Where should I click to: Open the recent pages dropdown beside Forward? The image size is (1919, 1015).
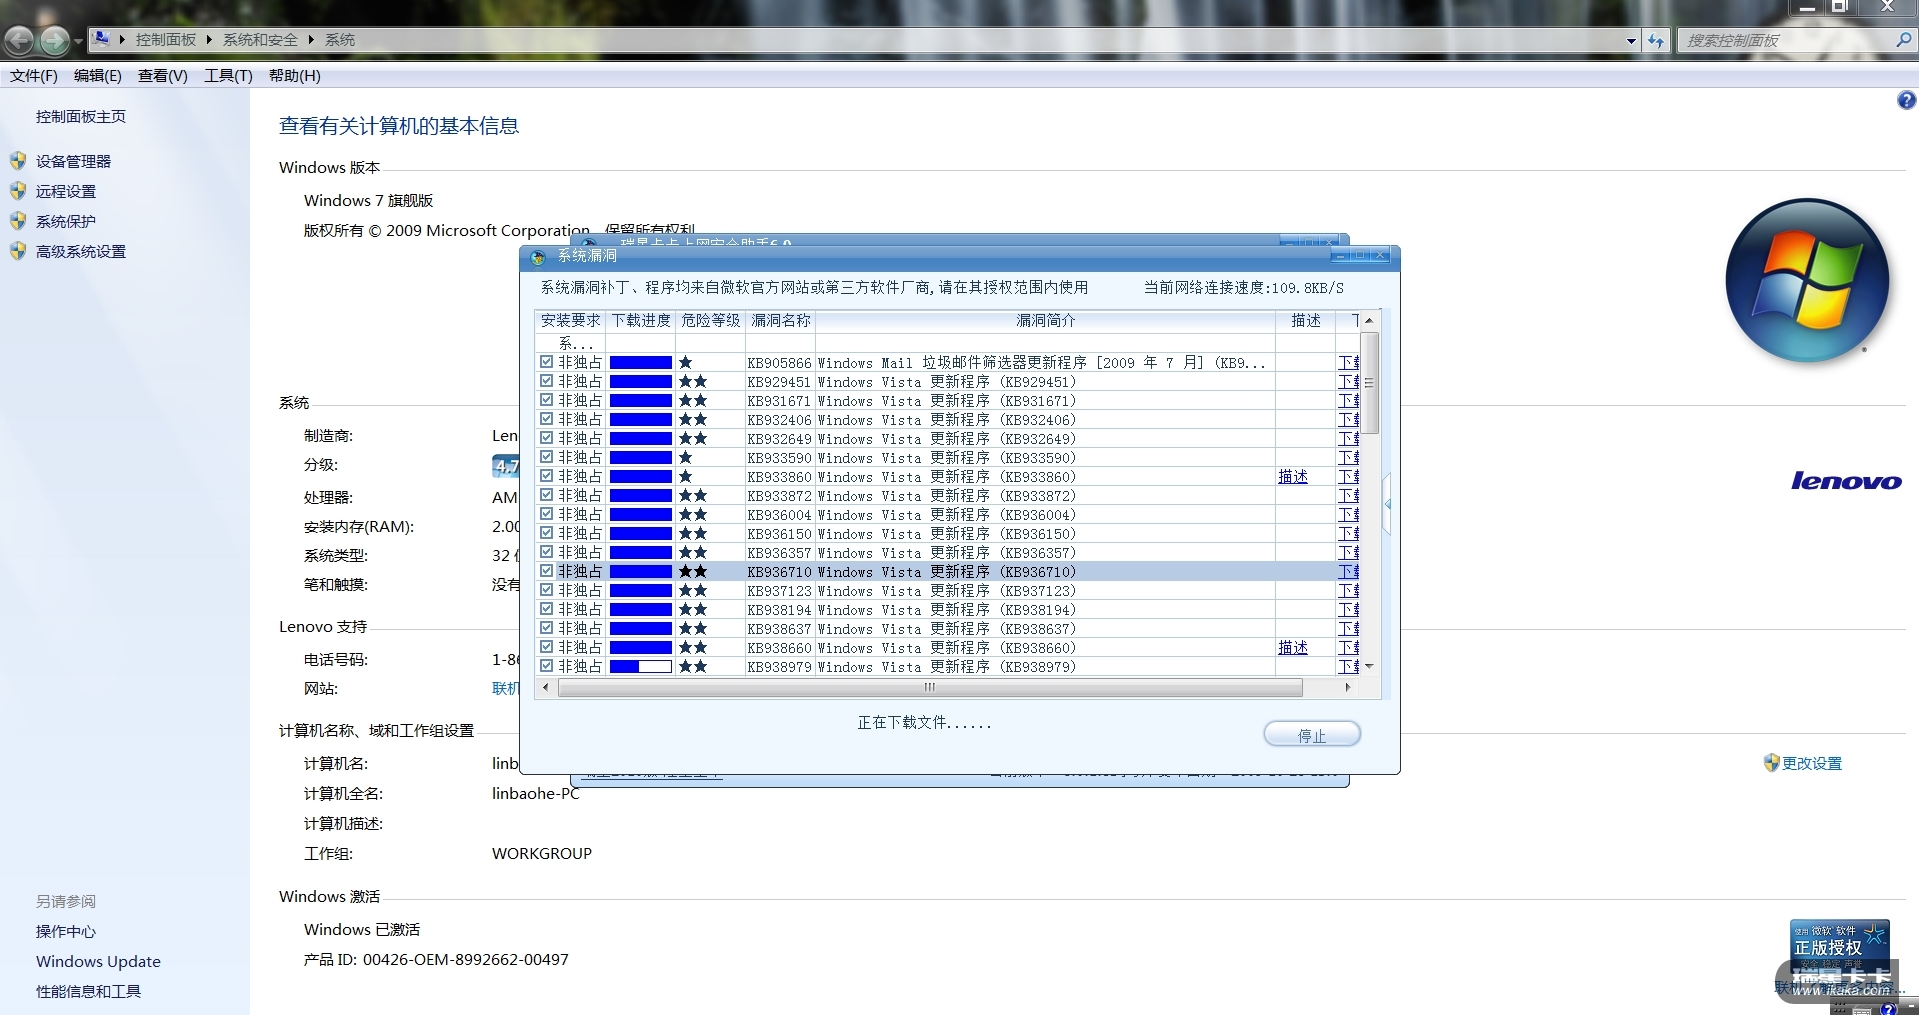tap(78, 42)
